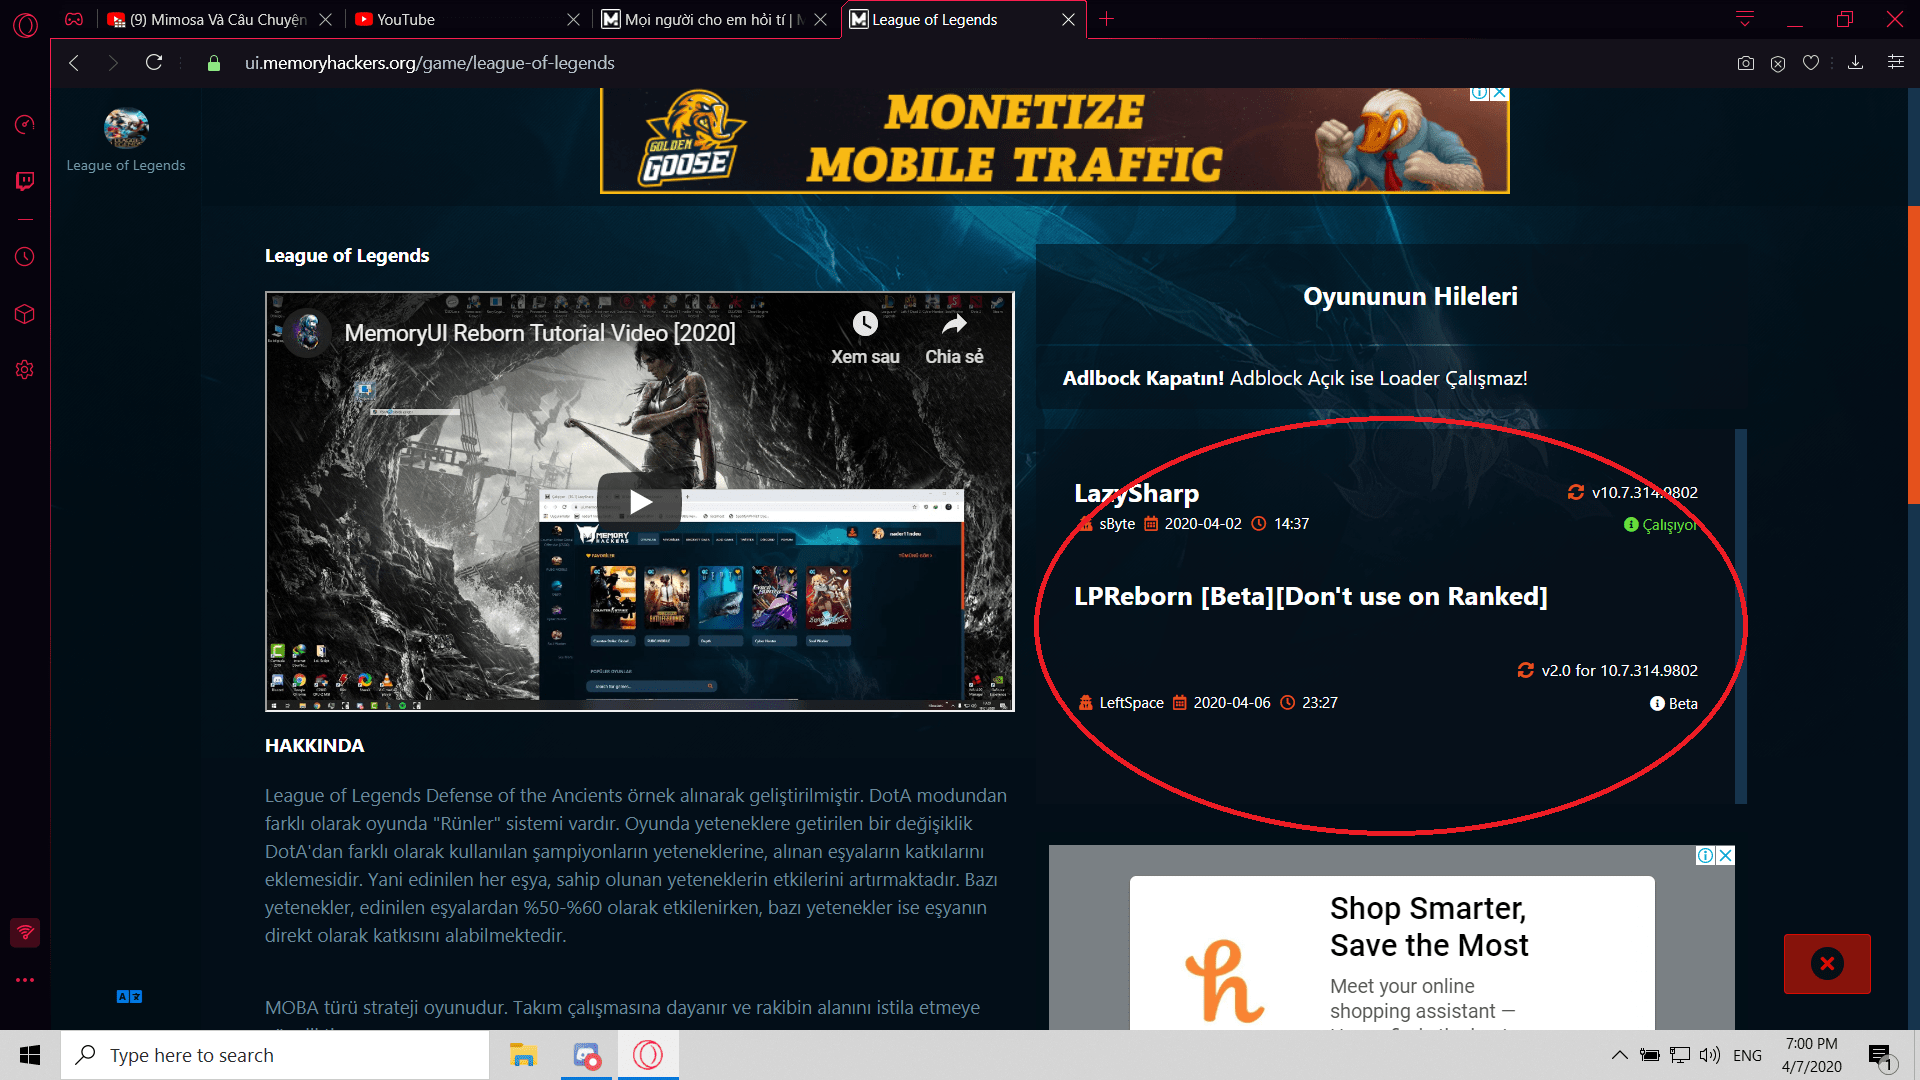
Task: Click the Golden Goose banner ad
Action: pos(1054,141)
